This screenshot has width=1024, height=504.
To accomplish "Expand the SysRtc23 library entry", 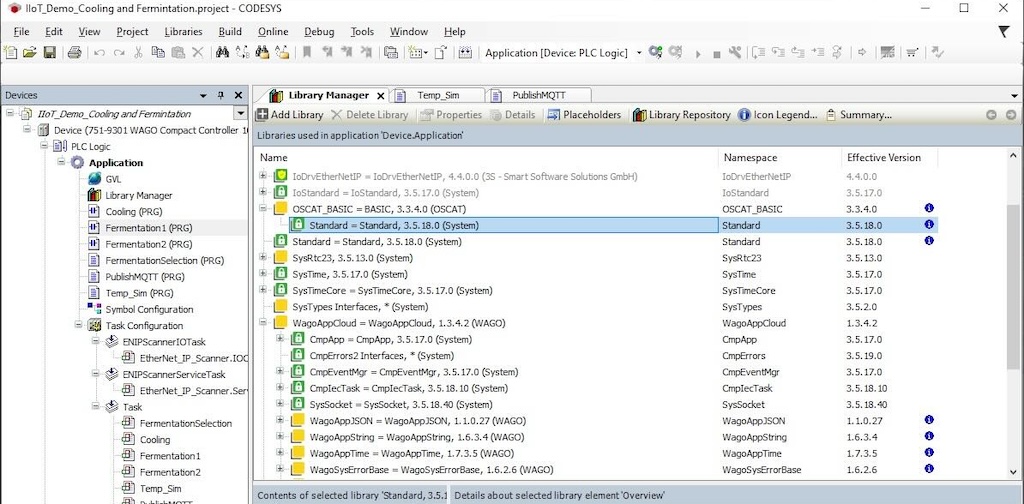I will tap(264, 258).
